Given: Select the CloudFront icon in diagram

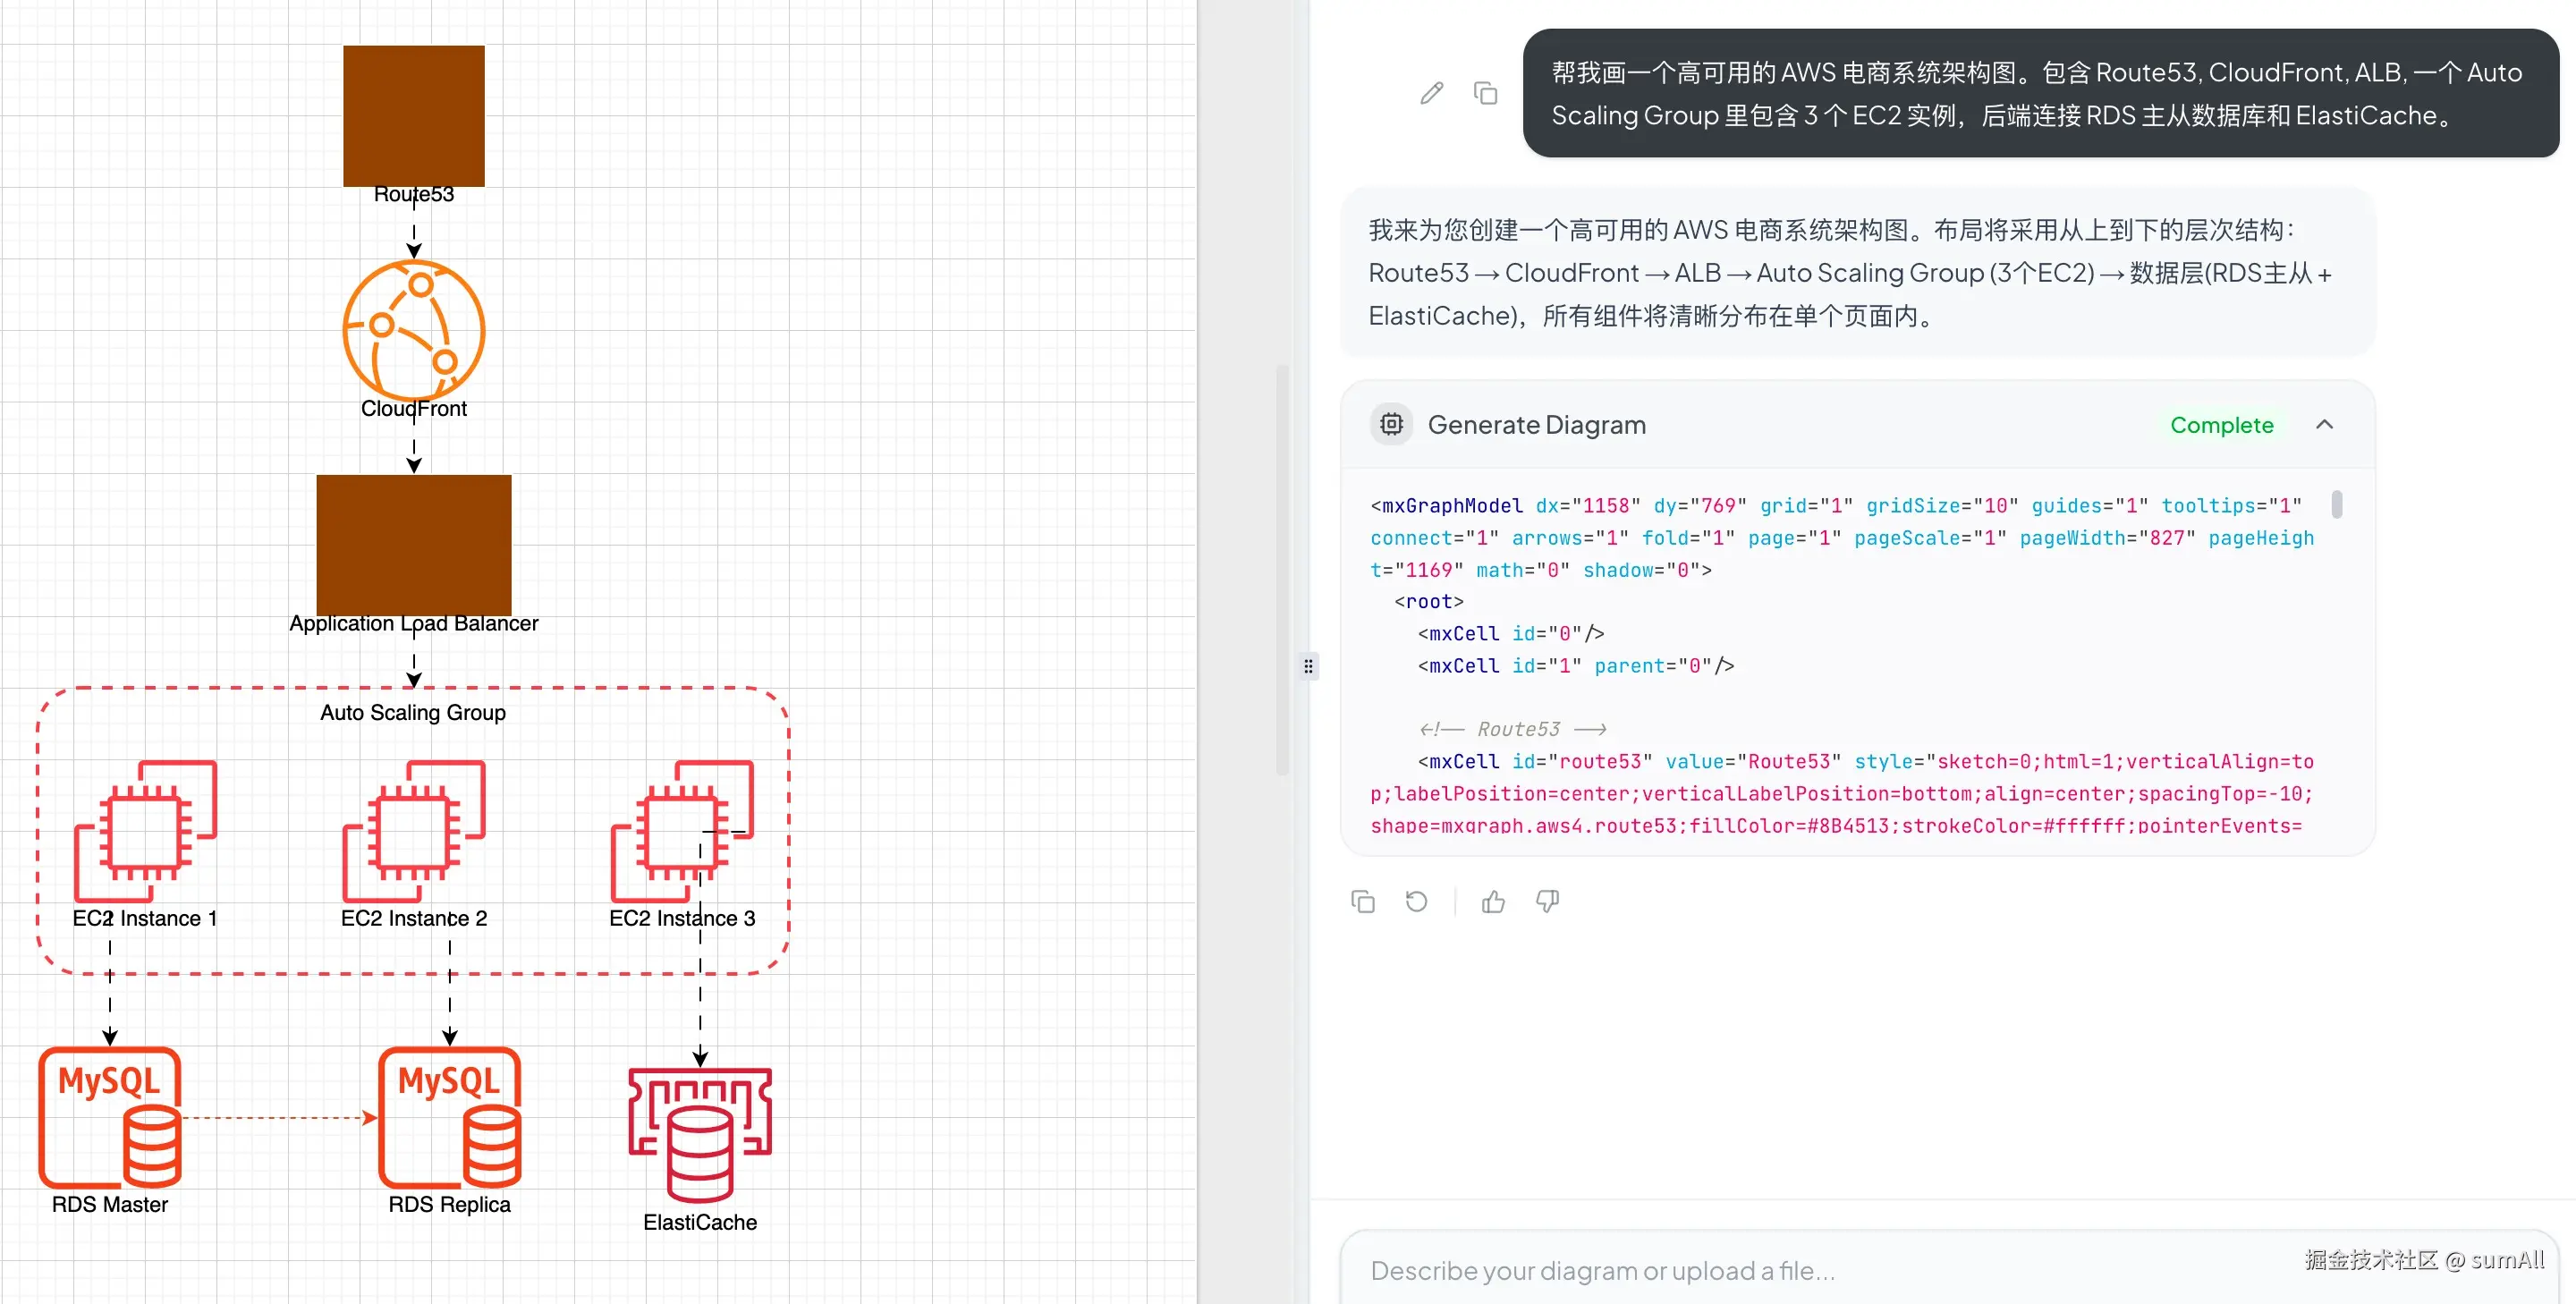Looking at the screenshot, I should point(413,330).
